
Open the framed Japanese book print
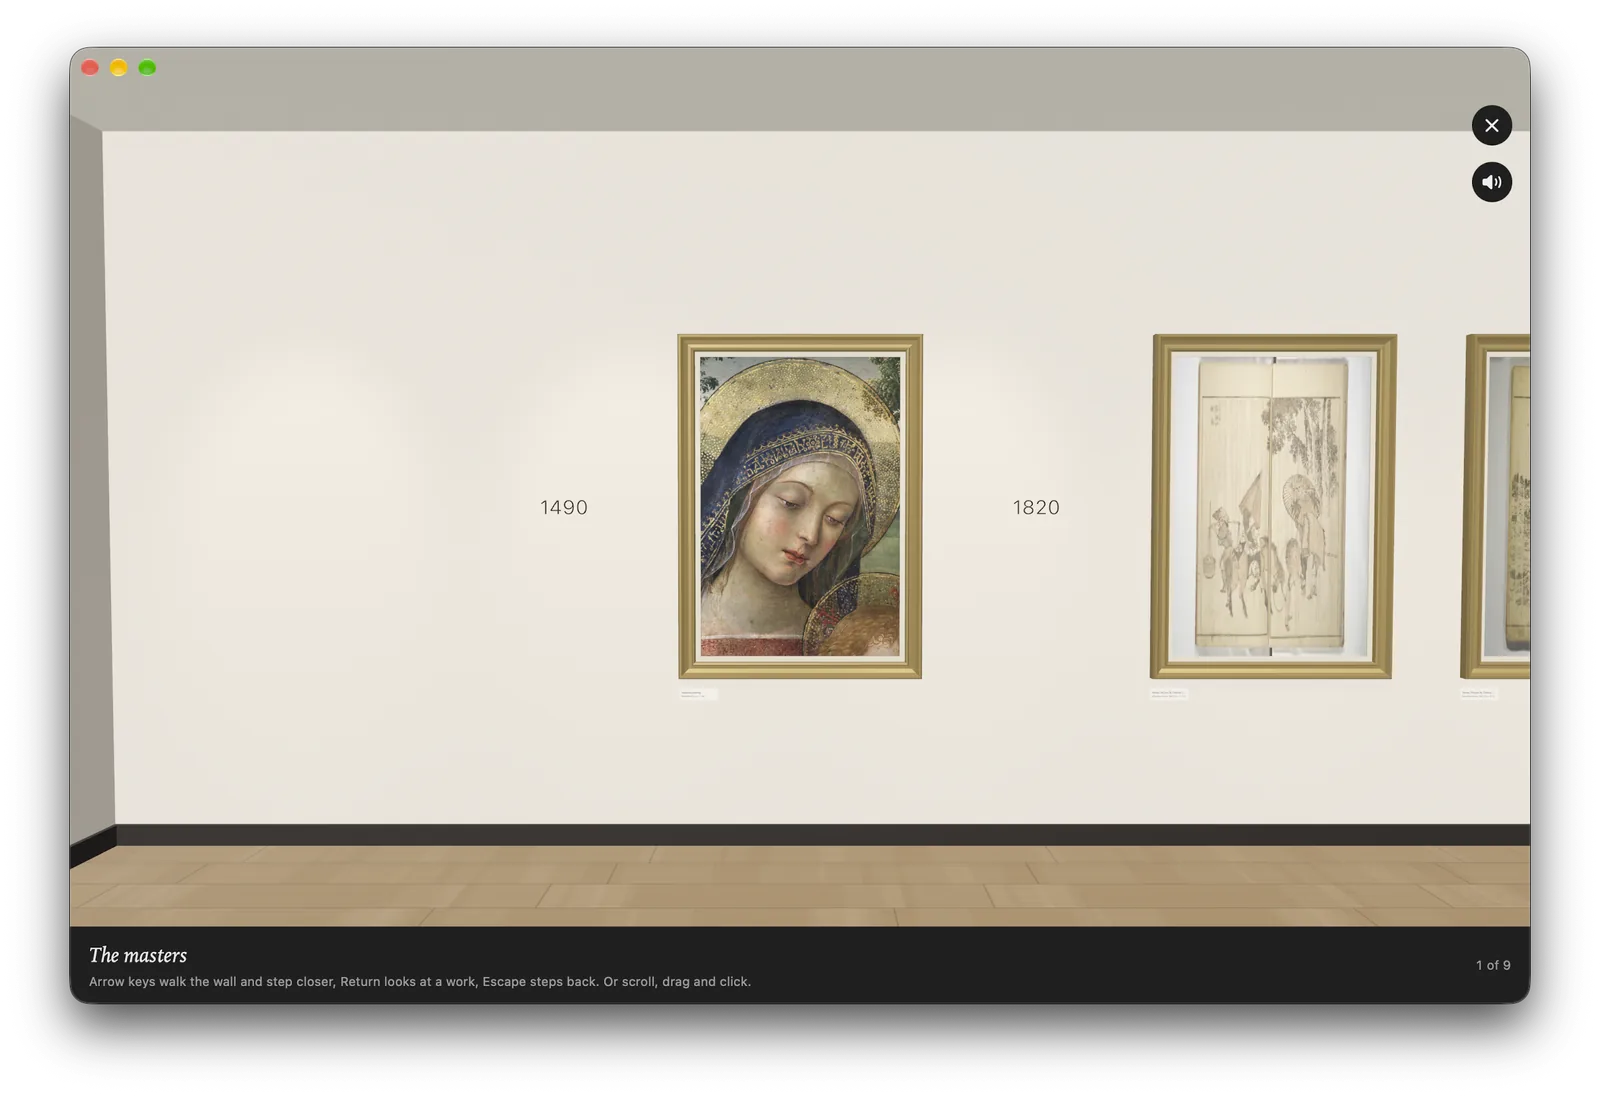(x=1272, y=506)
